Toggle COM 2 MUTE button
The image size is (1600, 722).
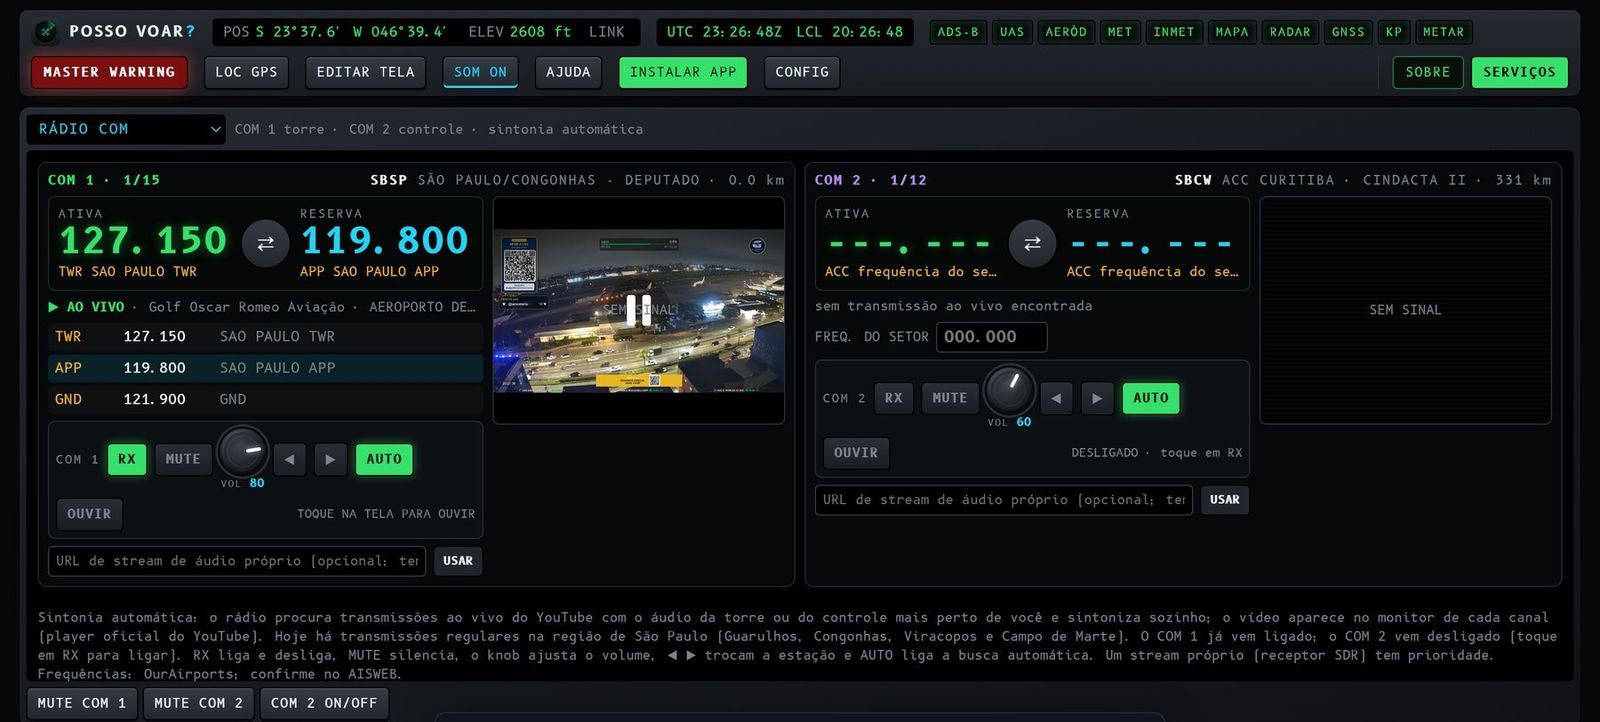pyautogui.click(x=950, y=398)
